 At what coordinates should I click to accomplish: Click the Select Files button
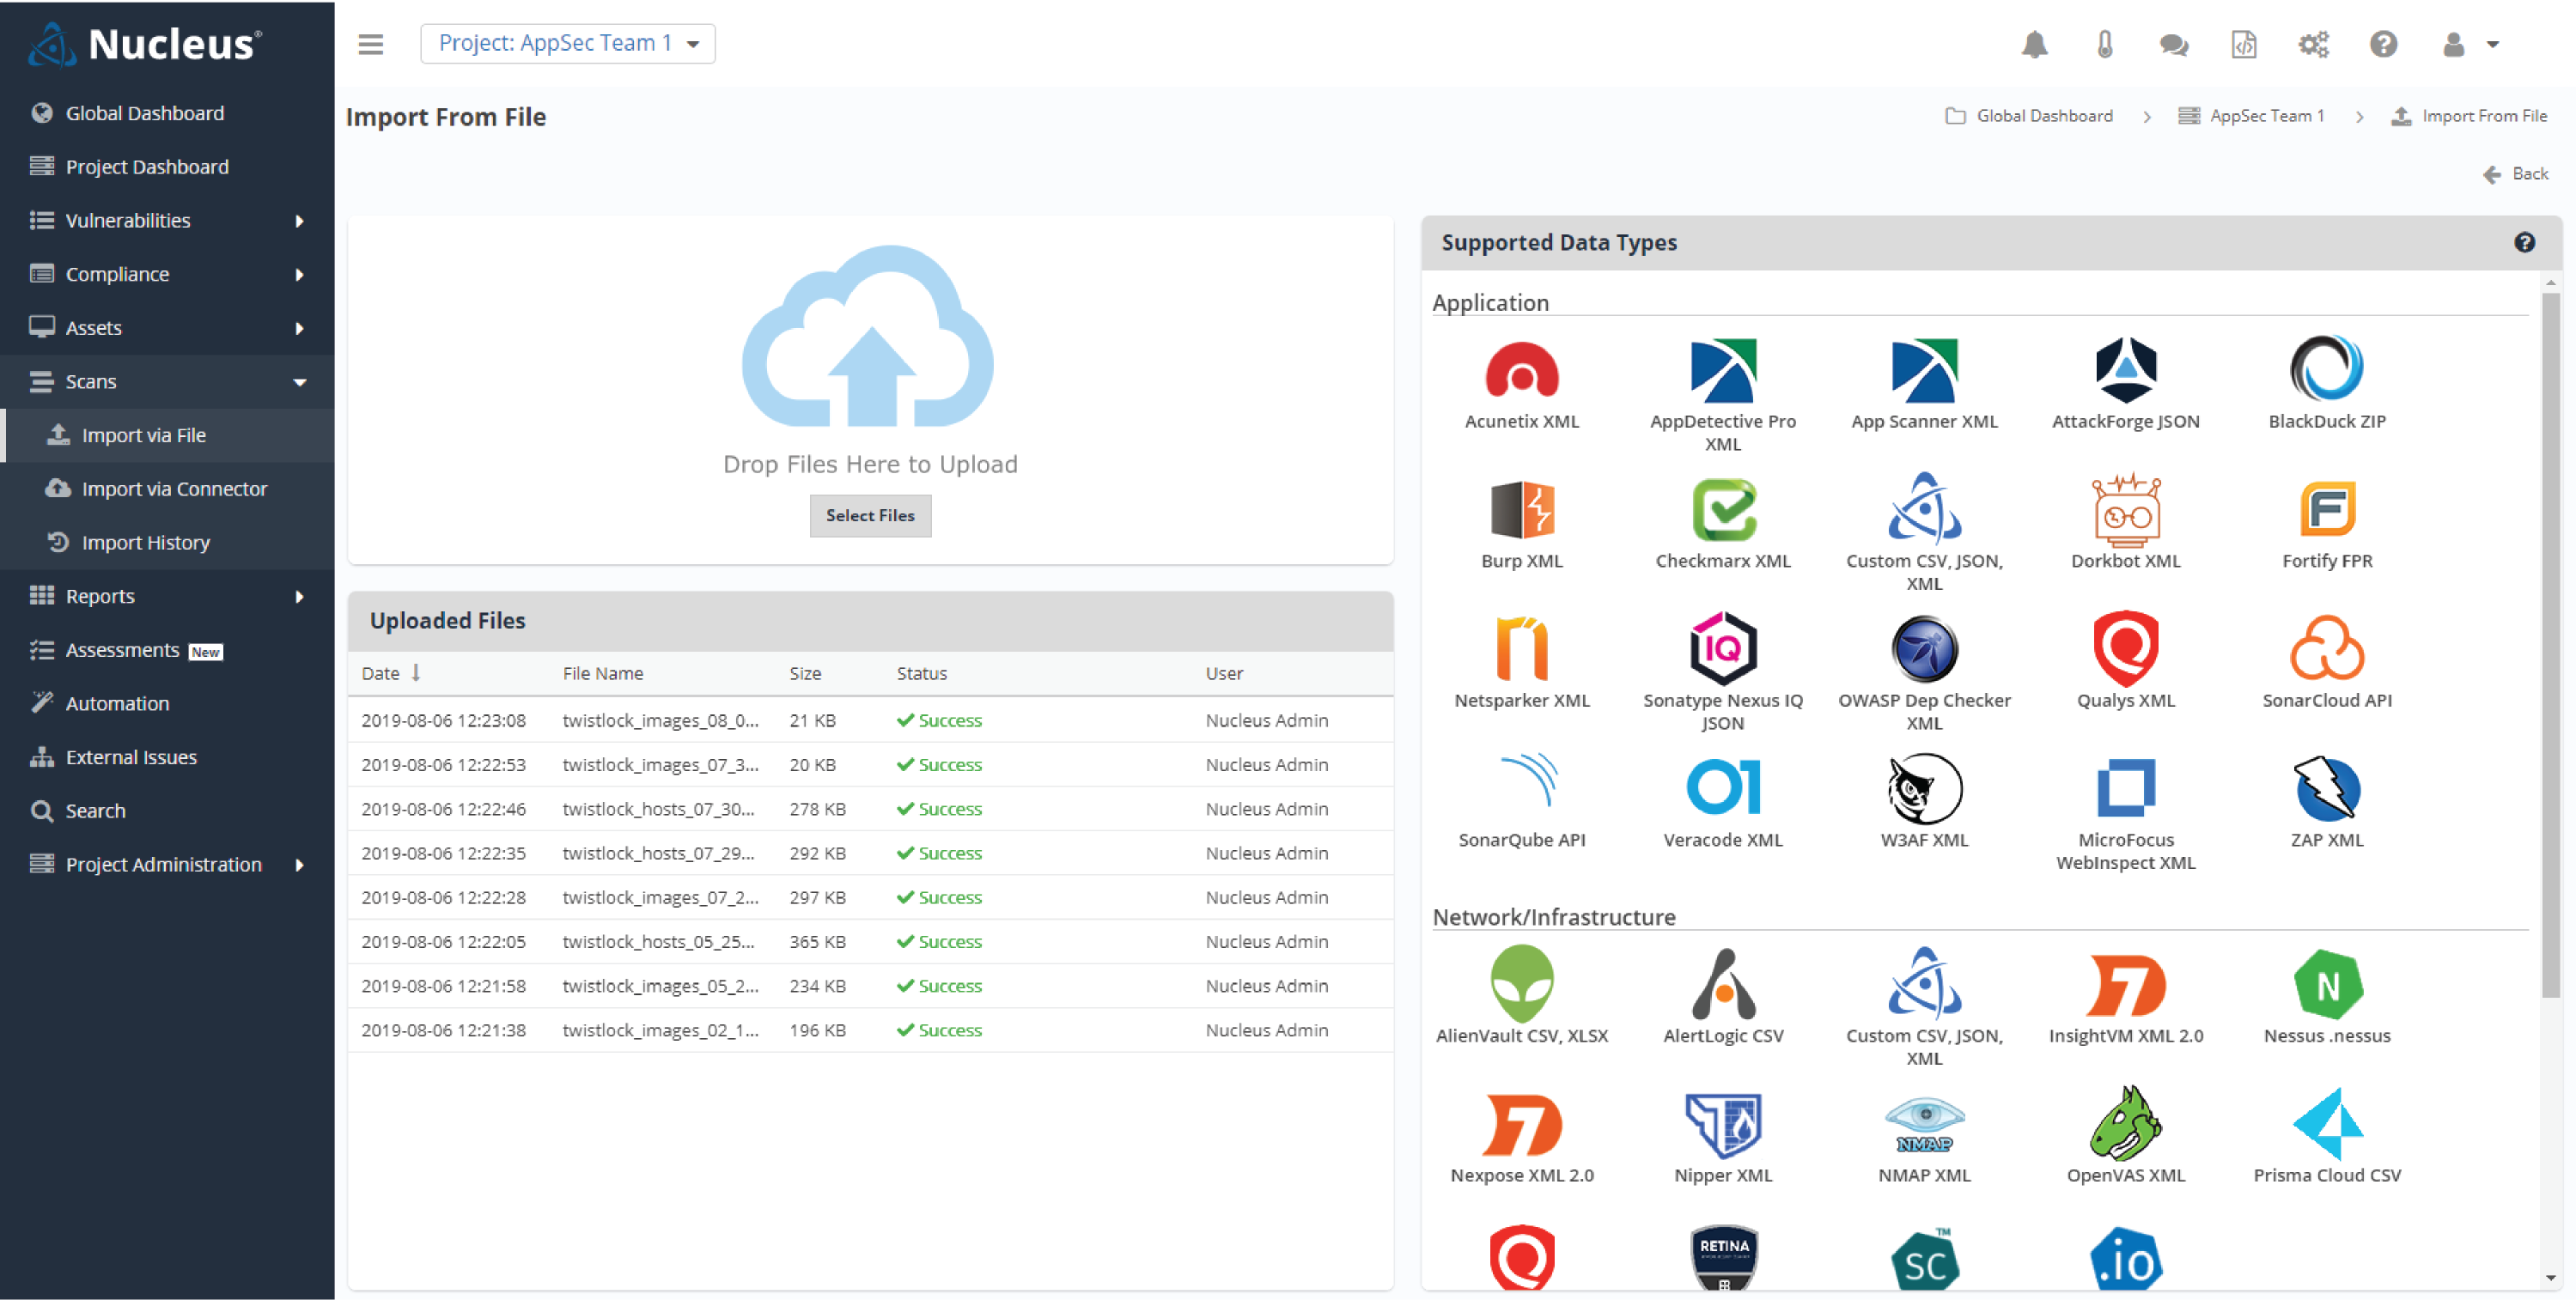(x=869, y=515)
